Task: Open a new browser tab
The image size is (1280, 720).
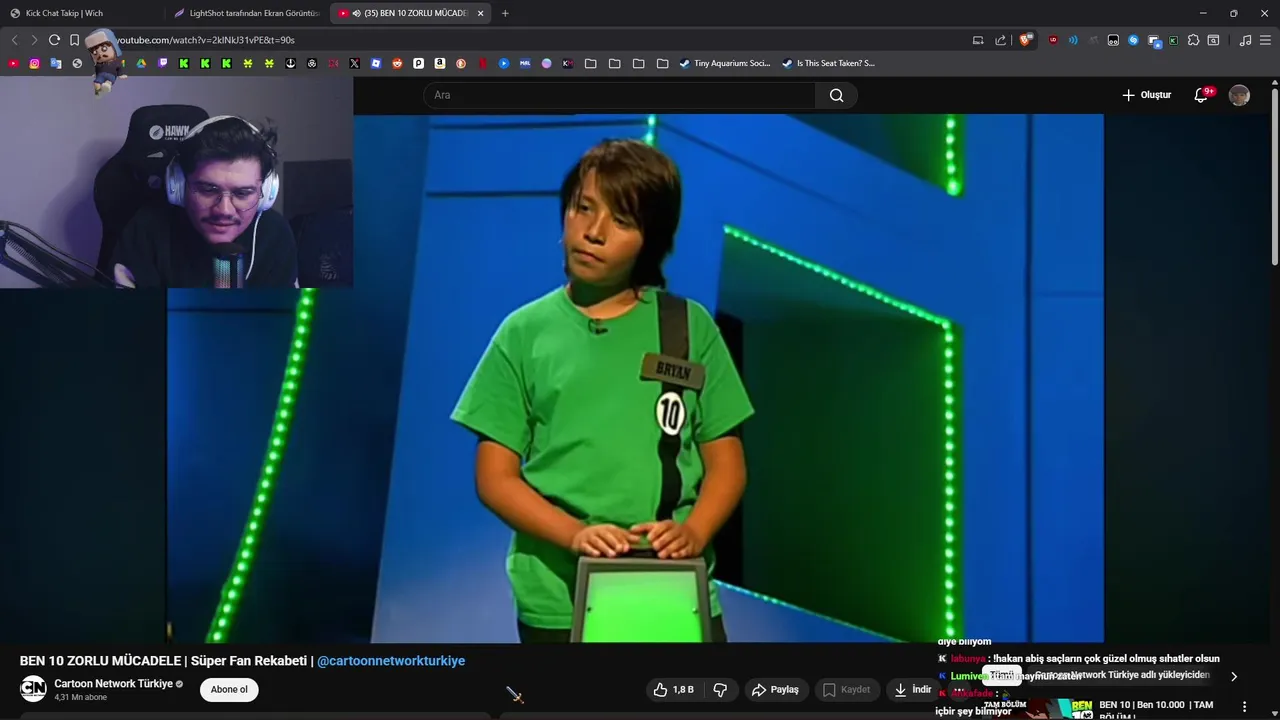Action: point(505,13)
